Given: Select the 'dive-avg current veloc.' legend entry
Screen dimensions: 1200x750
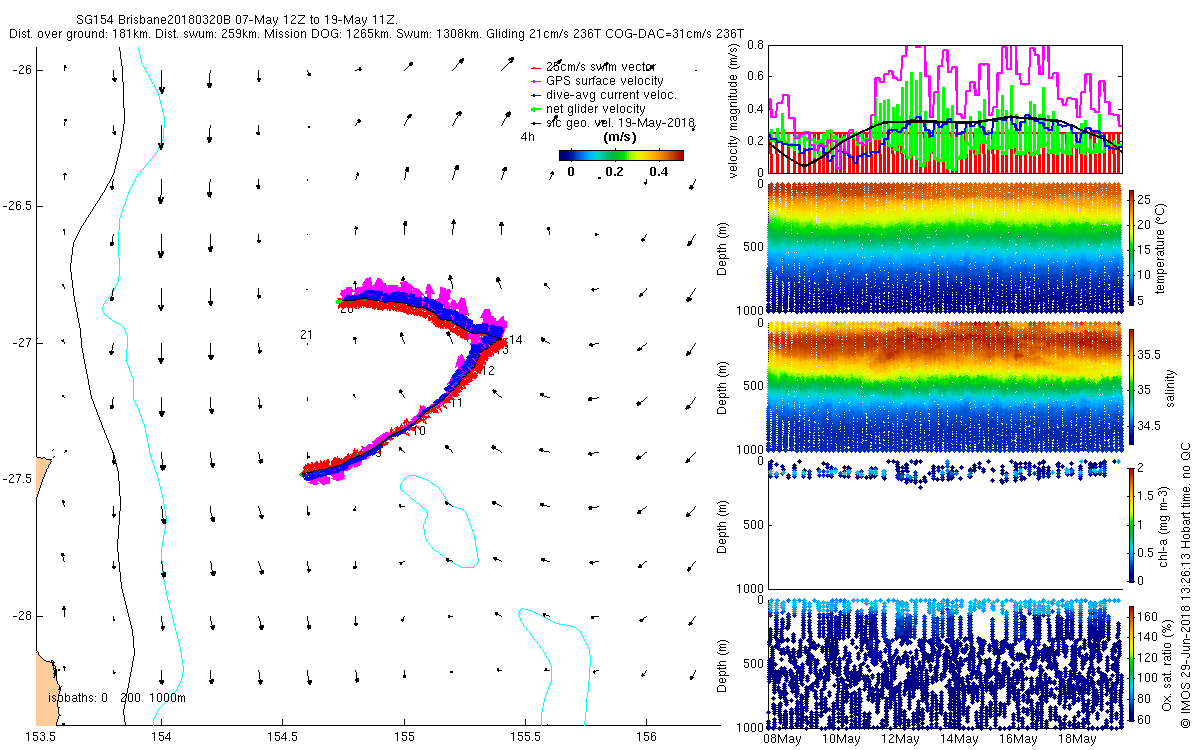Looking at the screenshot, I should [603, 94].
